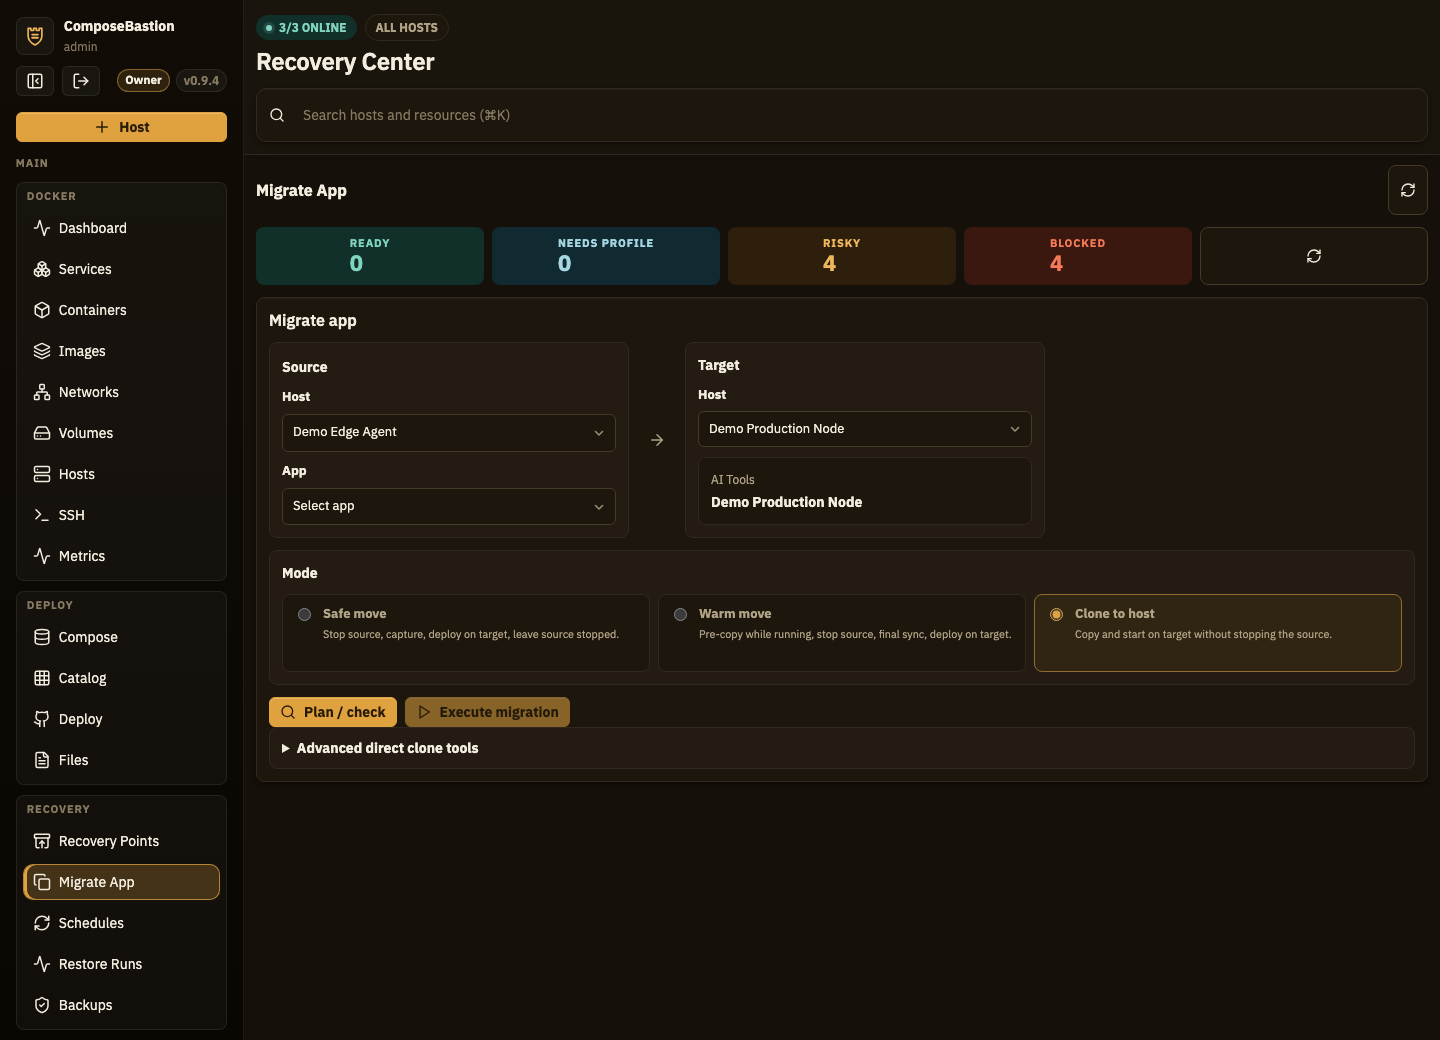
Task: Open the Select app dropdown
Action: point(449,506)
